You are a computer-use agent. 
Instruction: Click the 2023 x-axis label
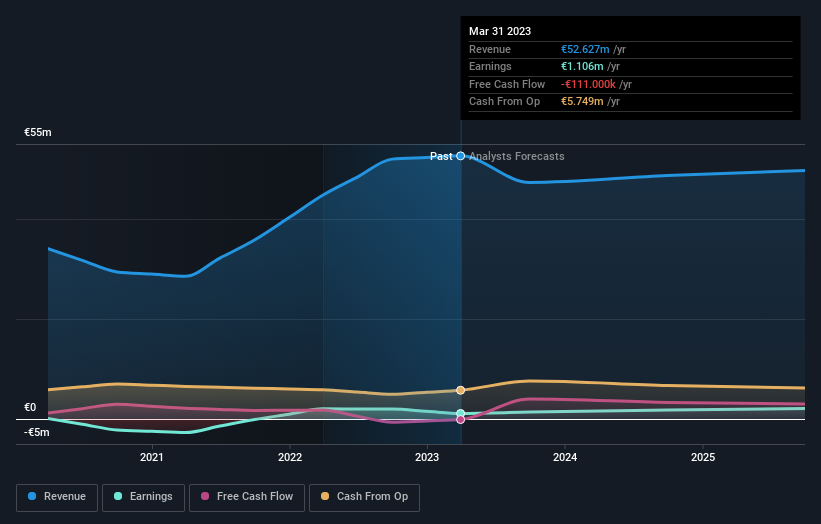(x=427, y=458)
